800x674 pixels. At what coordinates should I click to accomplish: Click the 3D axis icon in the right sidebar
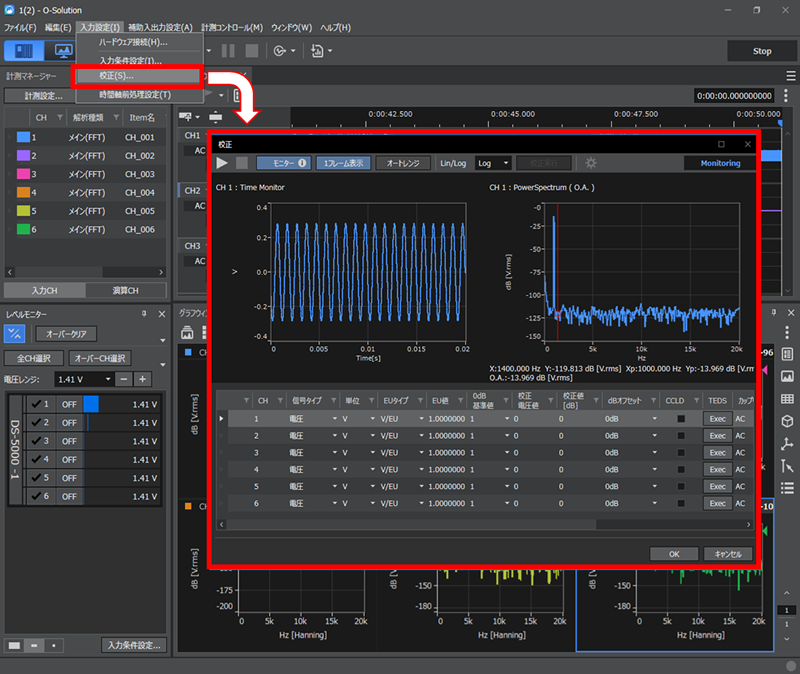pyautogui.click(x=787, y=443)
